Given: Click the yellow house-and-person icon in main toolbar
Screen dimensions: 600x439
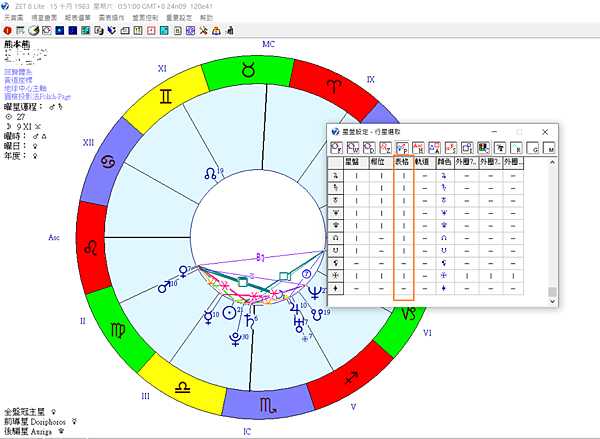Looking at the screenshot, I should (x=217, y=31).
